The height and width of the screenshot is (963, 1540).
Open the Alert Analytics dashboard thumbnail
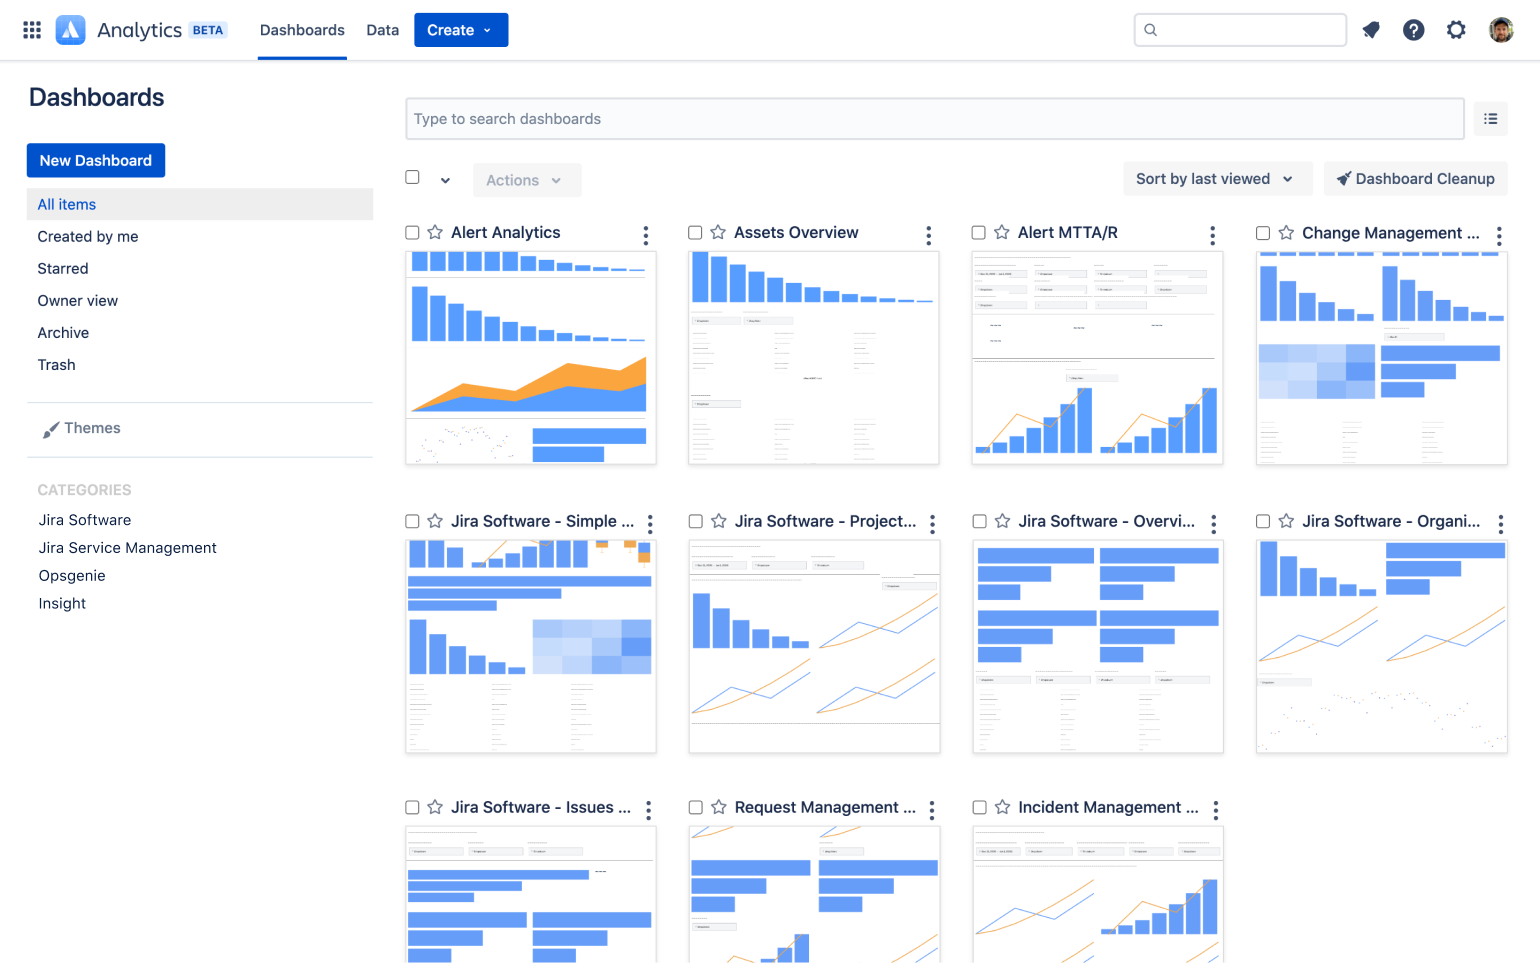[x=531, y=358]
